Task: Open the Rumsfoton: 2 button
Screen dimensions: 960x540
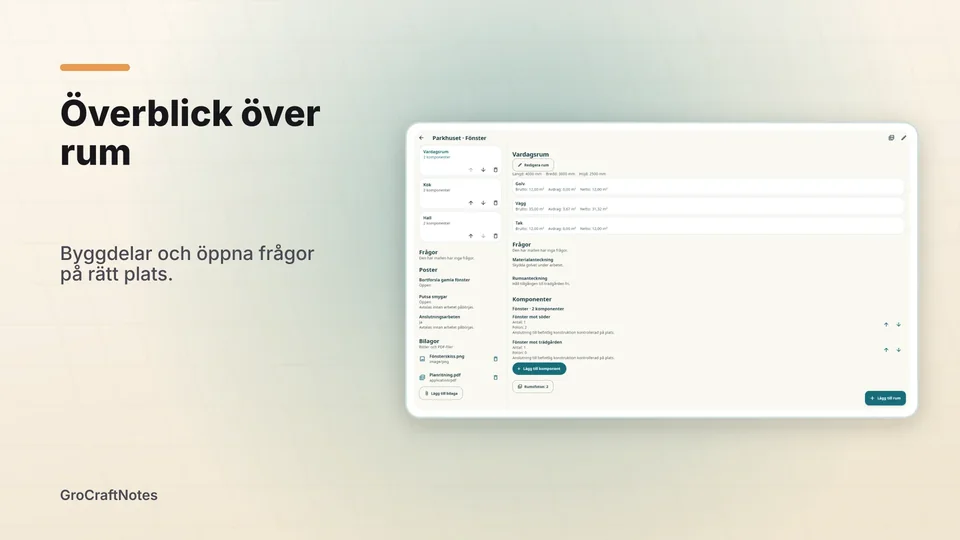Action: [533, 386]
